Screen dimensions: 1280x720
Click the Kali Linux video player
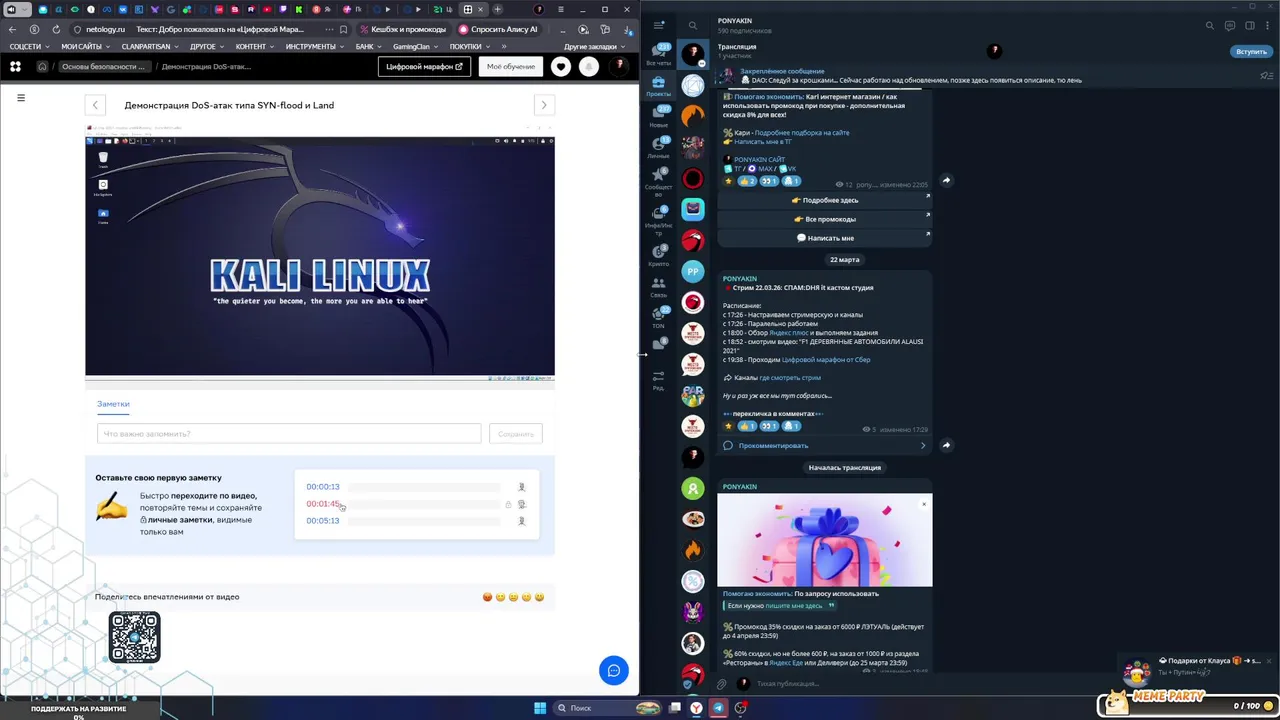(320, 256)
